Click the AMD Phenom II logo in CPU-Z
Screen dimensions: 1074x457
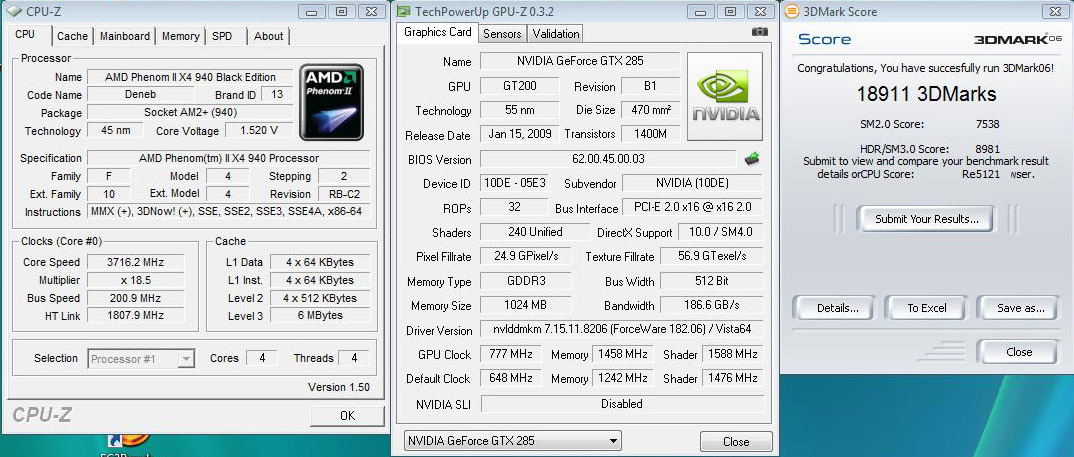point(332,102)
